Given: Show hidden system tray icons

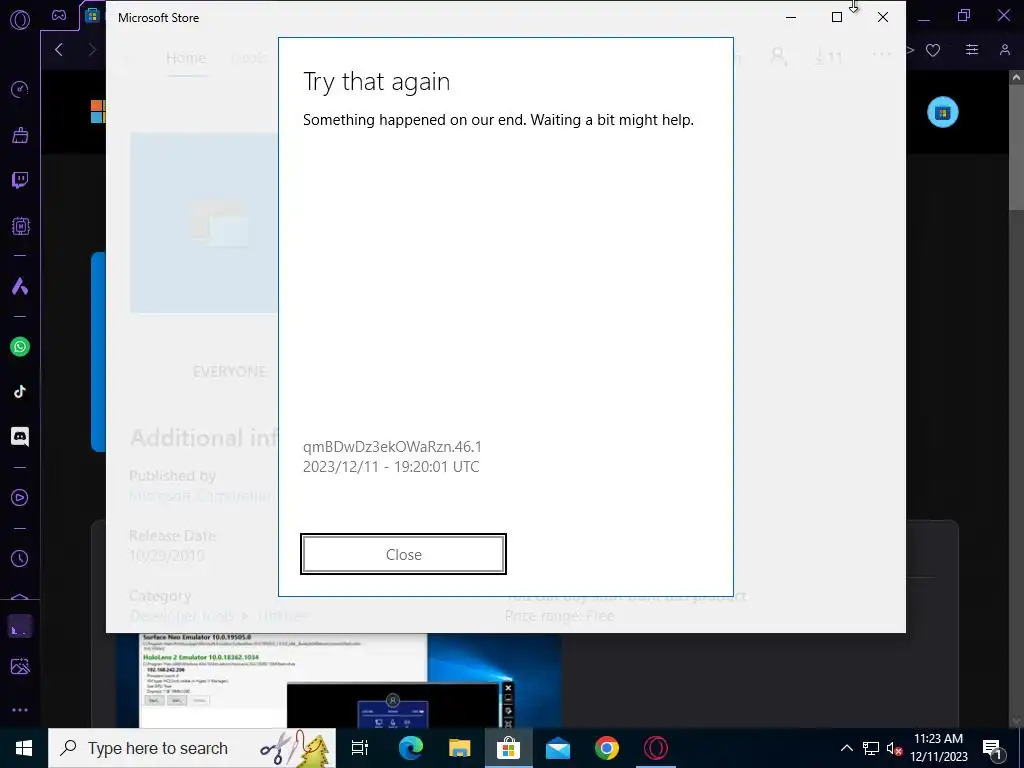Looking at the screenshot, I should (x=846, y=748).
